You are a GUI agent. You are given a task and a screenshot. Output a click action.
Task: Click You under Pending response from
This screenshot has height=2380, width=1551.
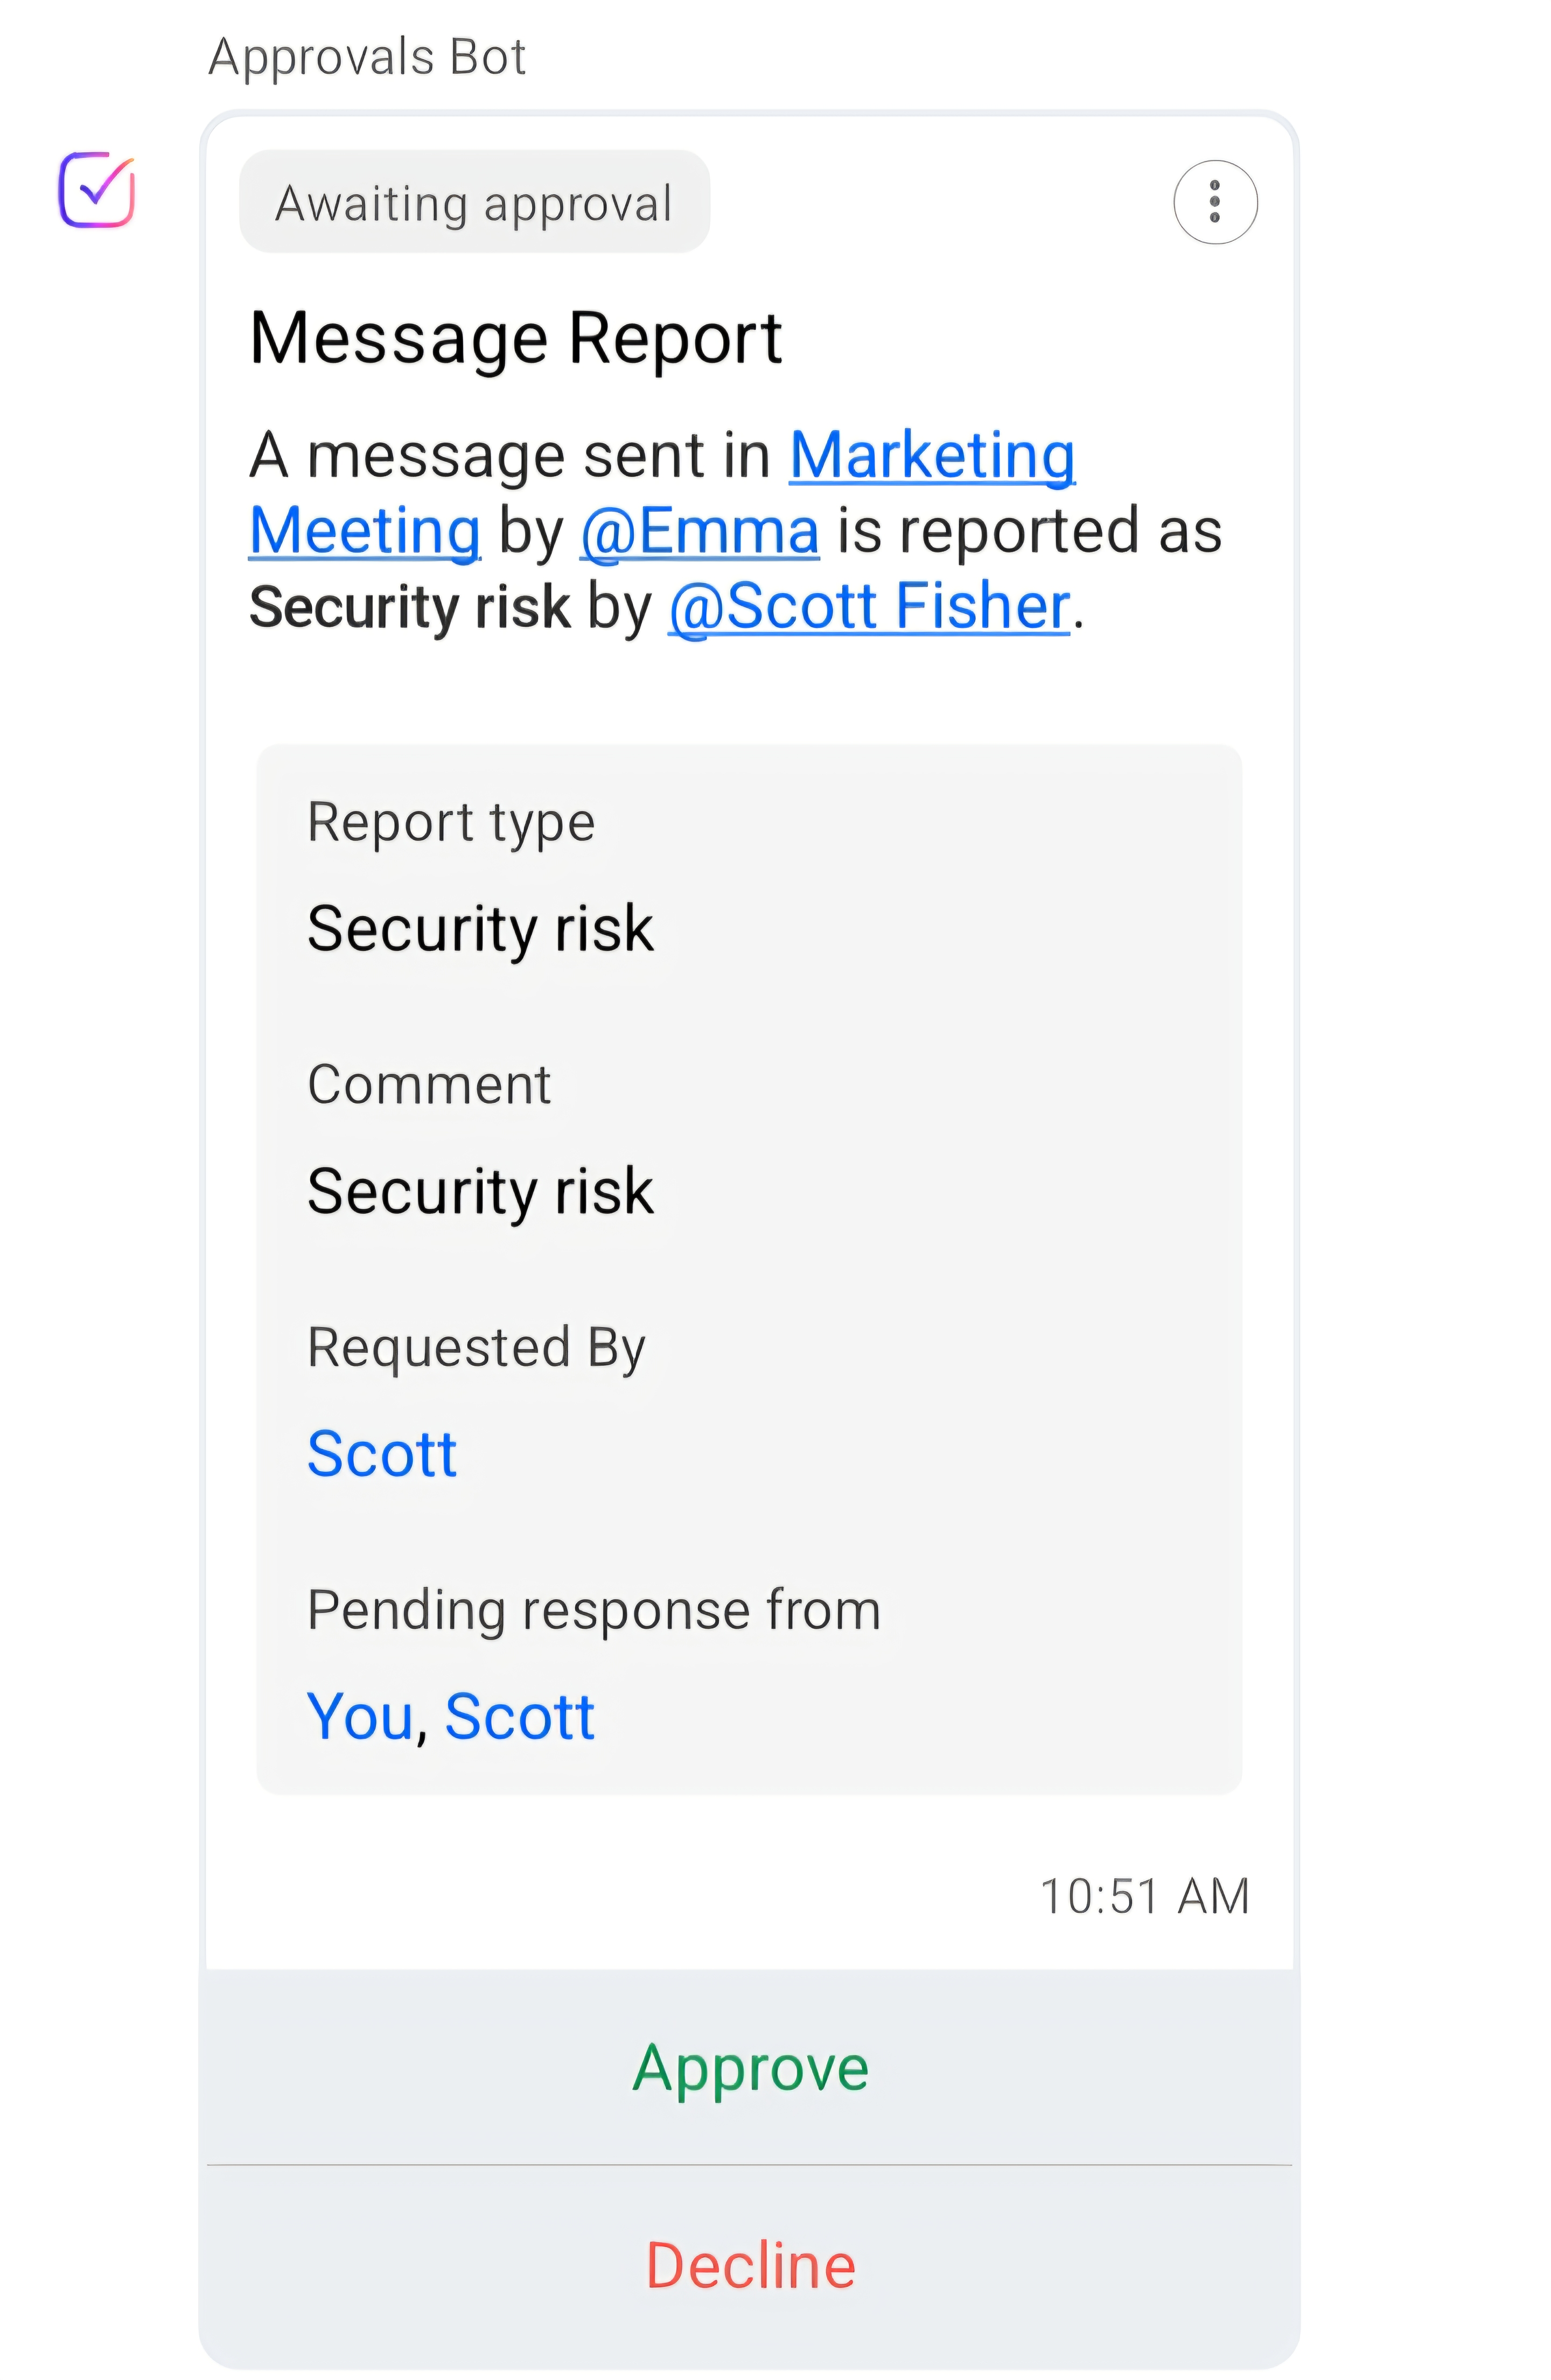pyautogui.click(x=359, y=1716)
